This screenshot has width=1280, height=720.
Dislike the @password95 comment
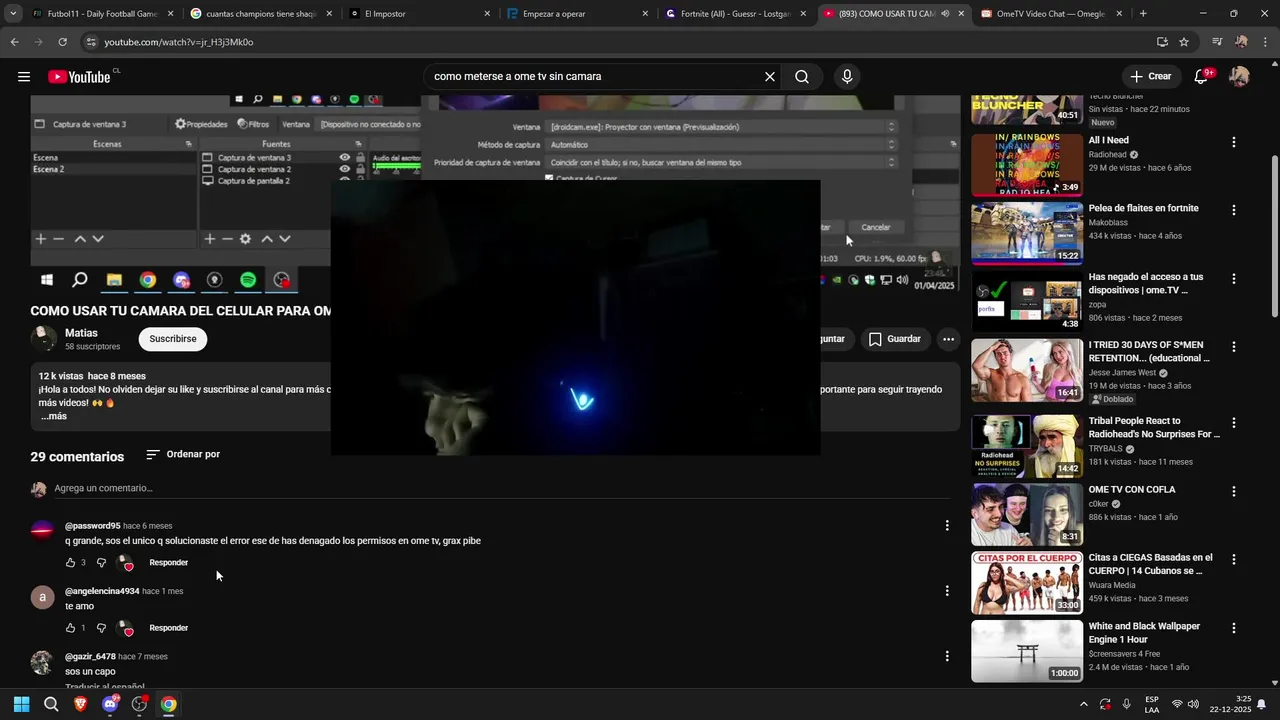[x=101, y=563]
